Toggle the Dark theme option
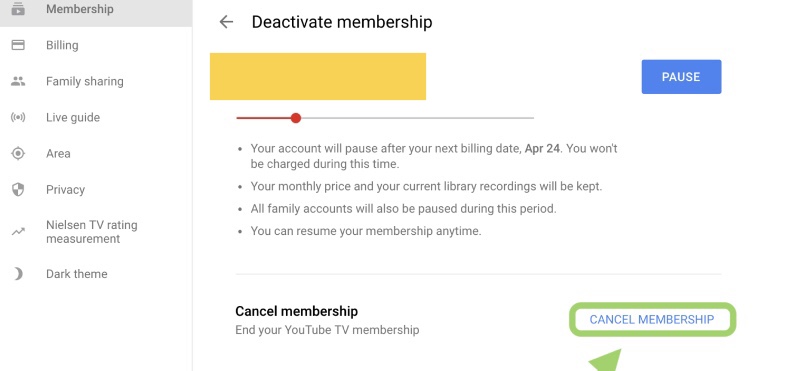 click(96, 274)
